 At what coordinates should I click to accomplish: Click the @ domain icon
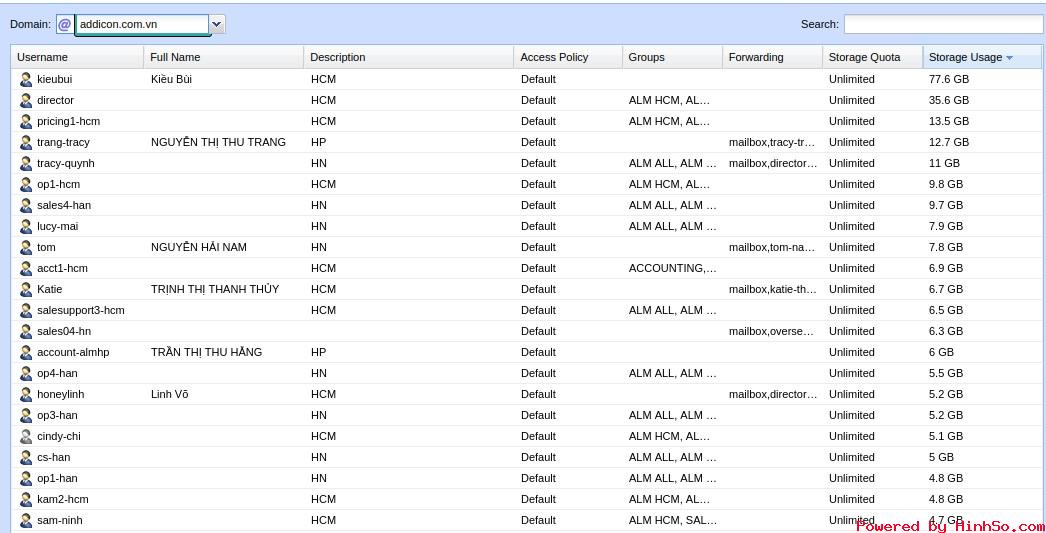coord(65,25)
